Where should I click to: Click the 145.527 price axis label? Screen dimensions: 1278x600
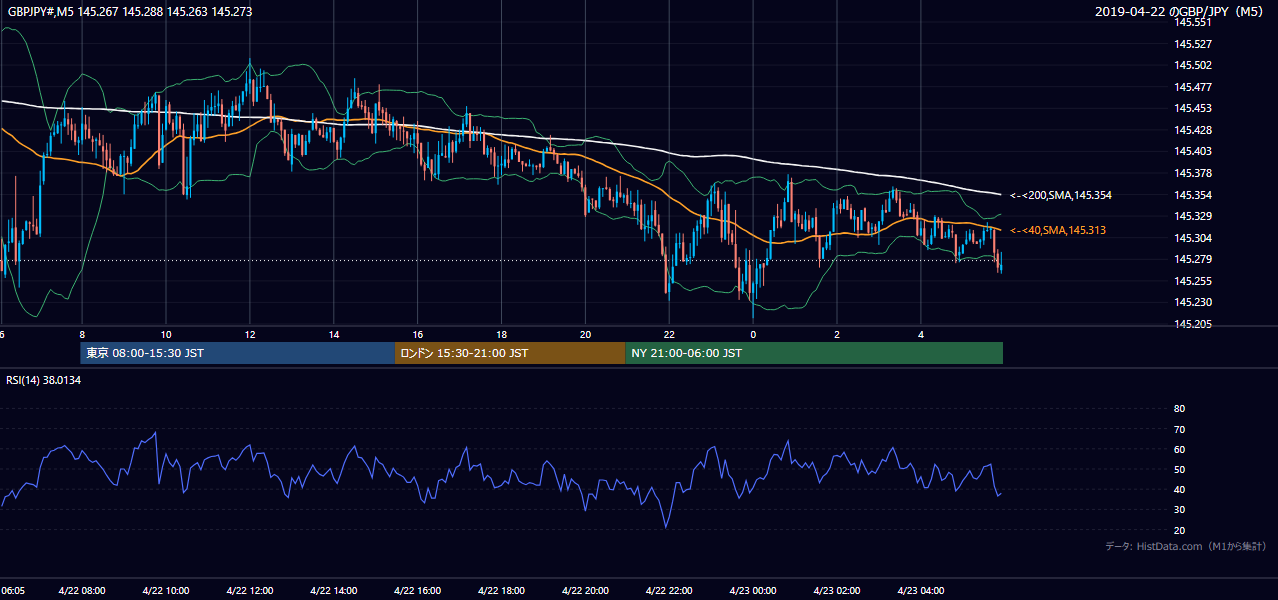1192,44
